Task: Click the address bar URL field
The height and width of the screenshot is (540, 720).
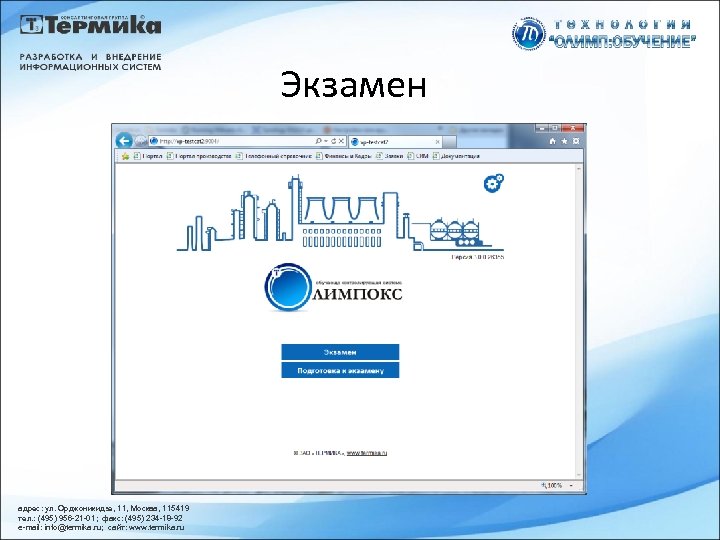Action: coord(232,141)
